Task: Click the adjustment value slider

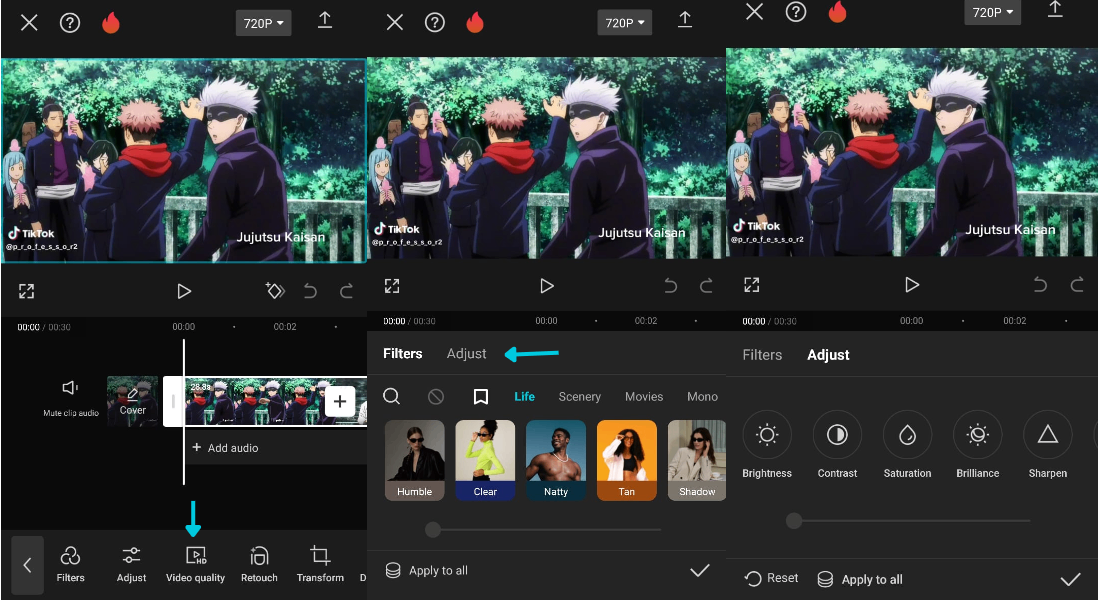Action: (908, 521)
